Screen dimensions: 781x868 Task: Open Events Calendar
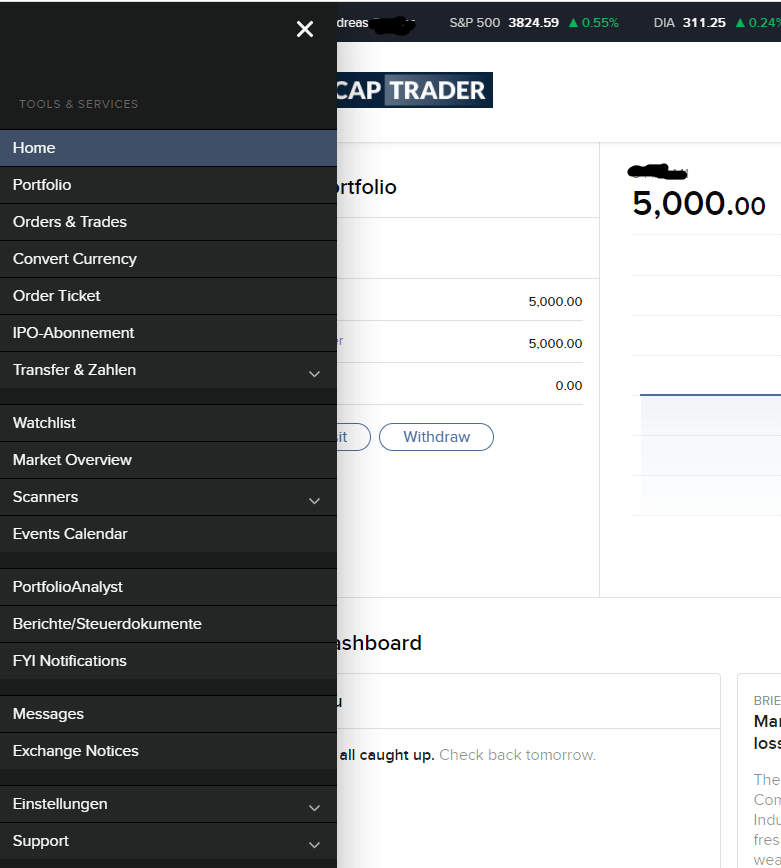click(168, 534)
